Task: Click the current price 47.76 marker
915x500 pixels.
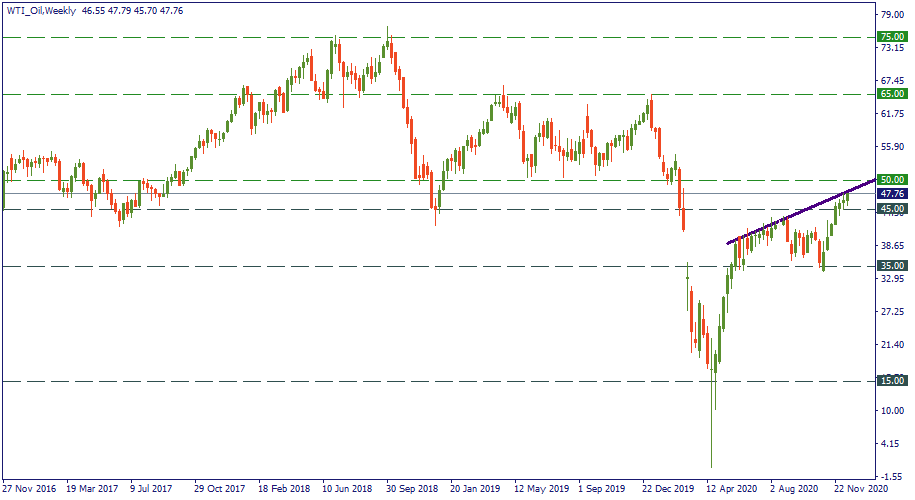Action: (x=891, y=193)
